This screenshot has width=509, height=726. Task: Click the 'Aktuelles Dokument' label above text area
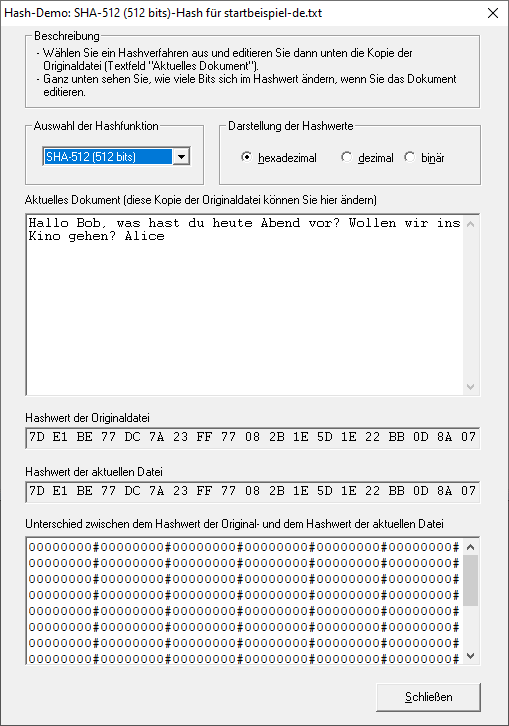coord(201,200)
